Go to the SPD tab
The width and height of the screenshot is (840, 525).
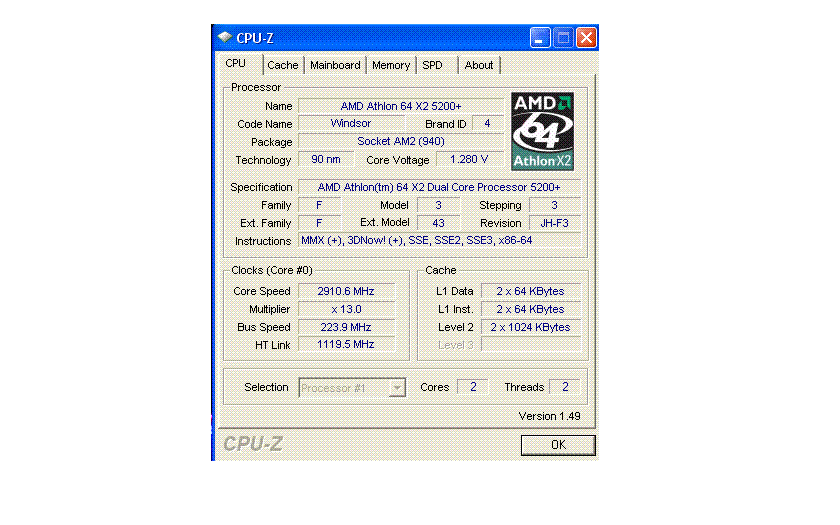(432, 65)
